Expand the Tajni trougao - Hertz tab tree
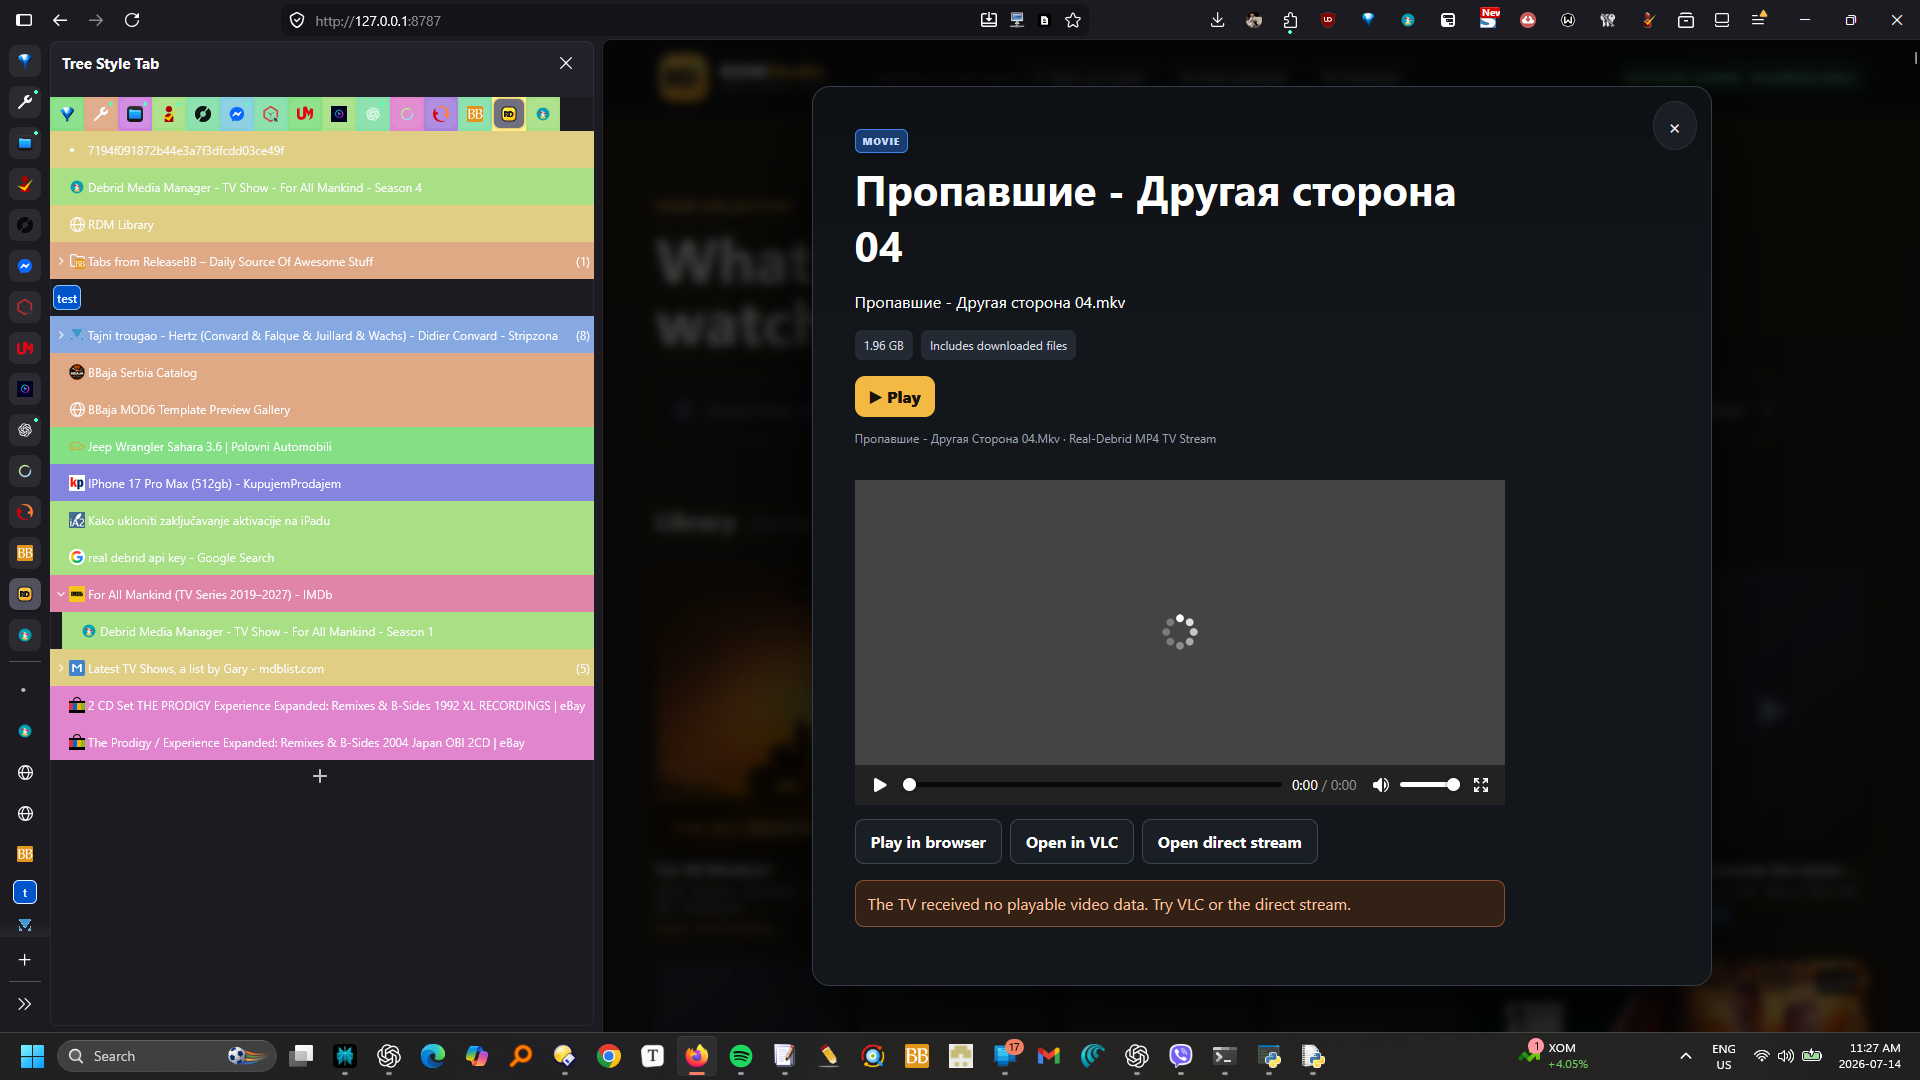 coord(61,335)
